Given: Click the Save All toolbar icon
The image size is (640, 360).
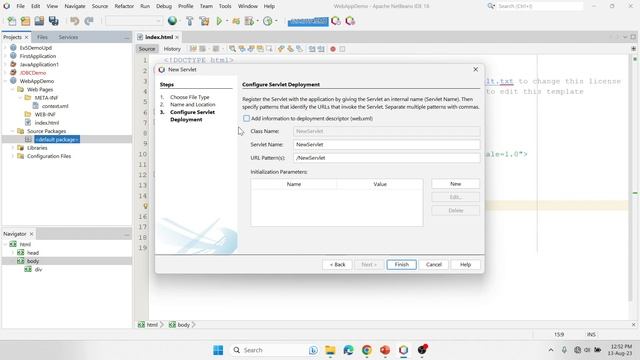Looking at the screenshot, I should 53,21.
